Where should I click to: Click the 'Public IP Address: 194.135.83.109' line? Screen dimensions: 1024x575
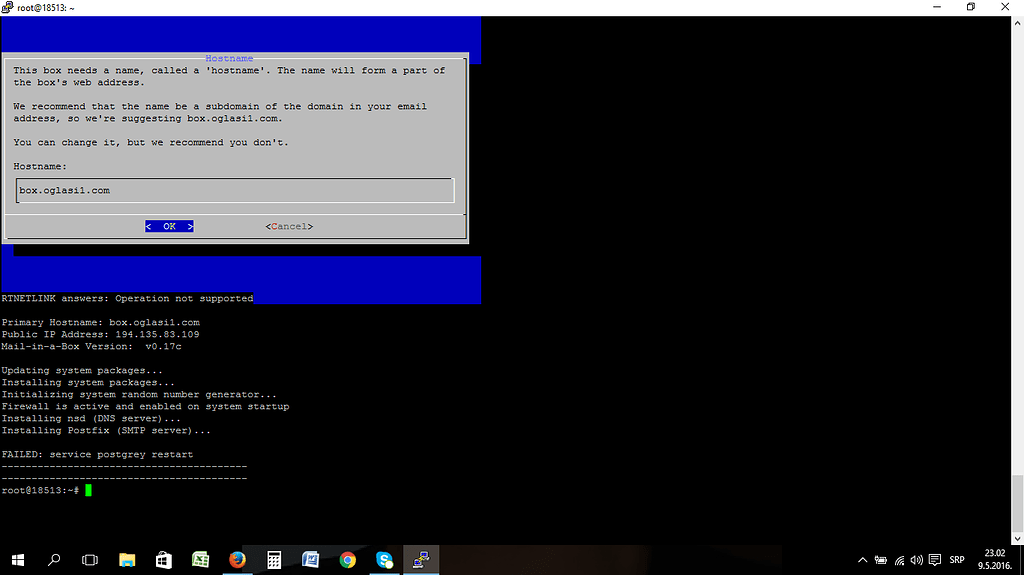tap(101, 334)
